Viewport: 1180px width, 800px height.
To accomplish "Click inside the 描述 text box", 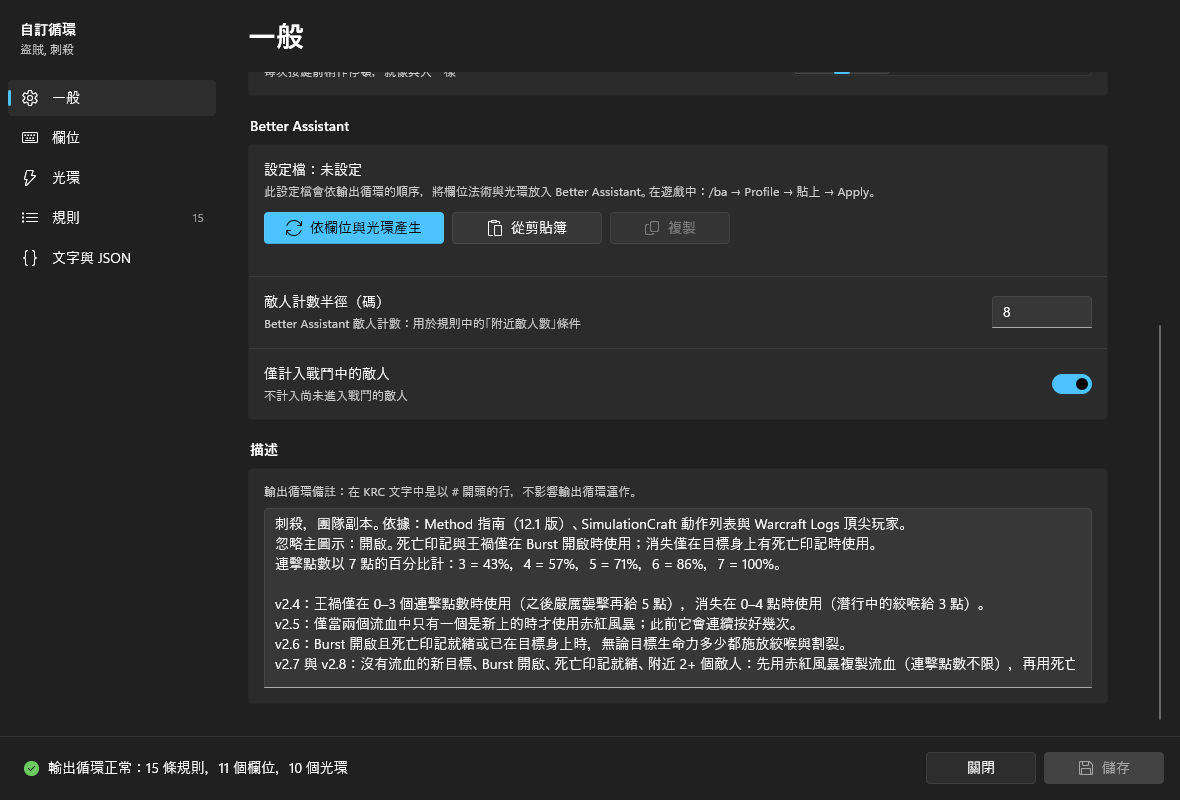I will (677, 598).
